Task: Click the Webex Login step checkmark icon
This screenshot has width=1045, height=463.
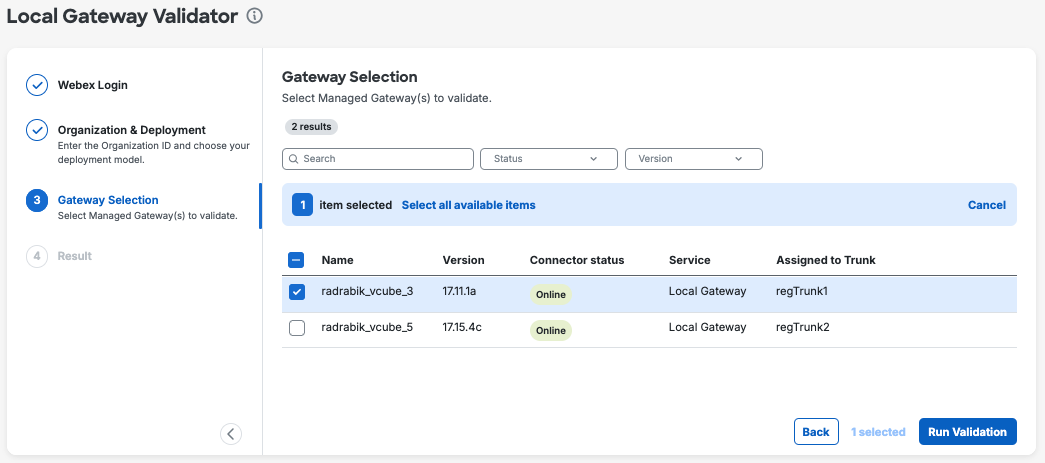Action: [37, 85]
